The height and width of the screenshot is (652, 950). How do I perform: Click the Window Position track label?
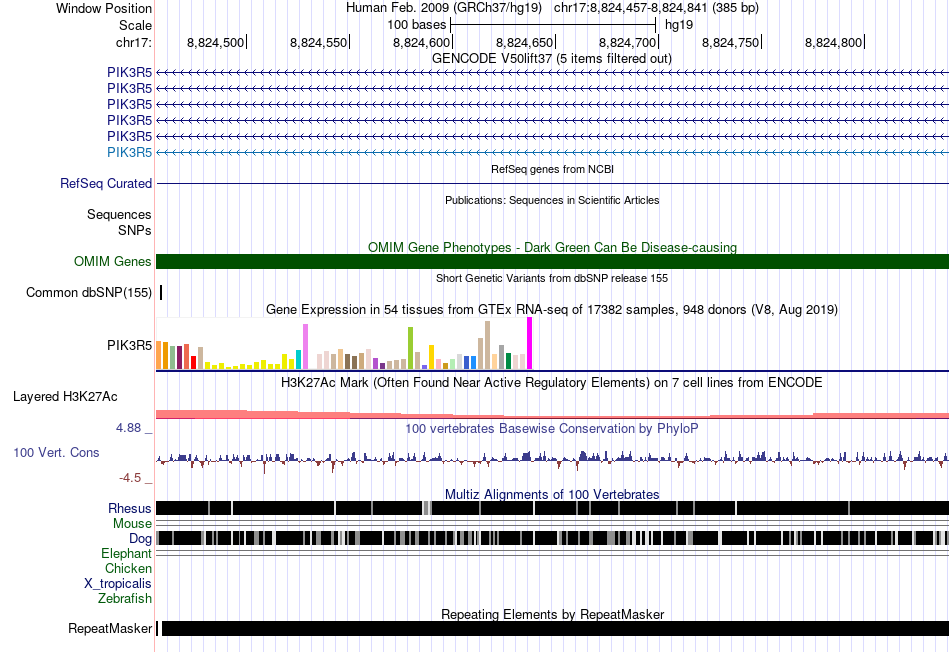point(104,8)
